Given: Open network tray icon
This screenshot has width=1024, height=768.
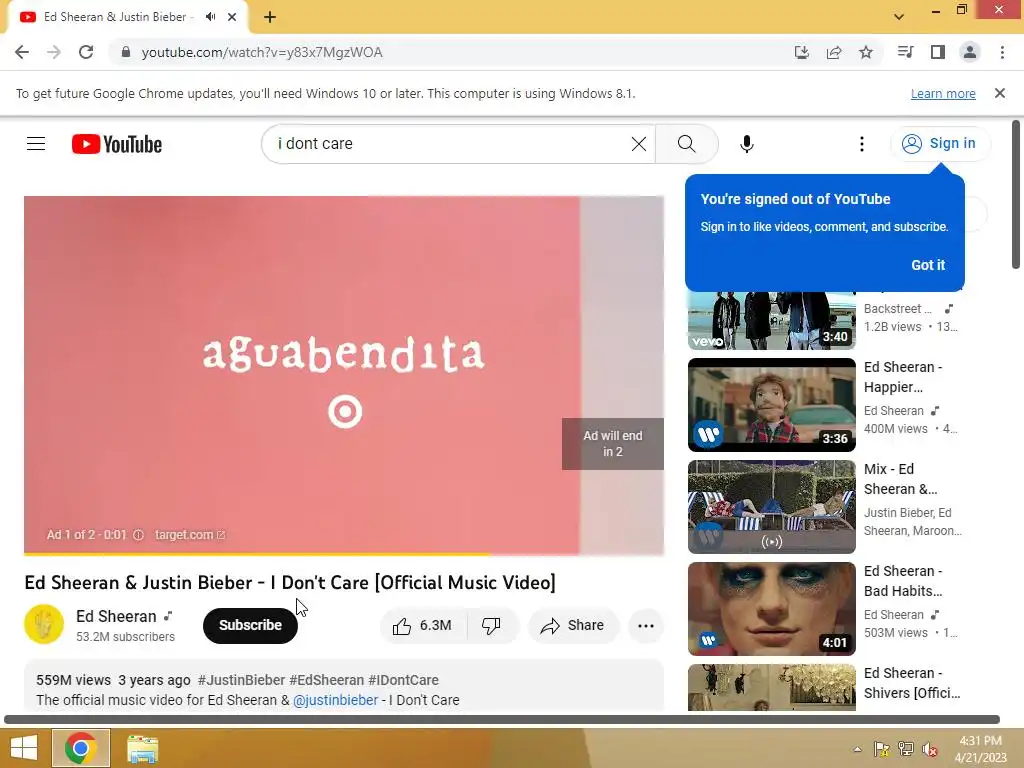Looking at the screenshot, I should 905,749.
